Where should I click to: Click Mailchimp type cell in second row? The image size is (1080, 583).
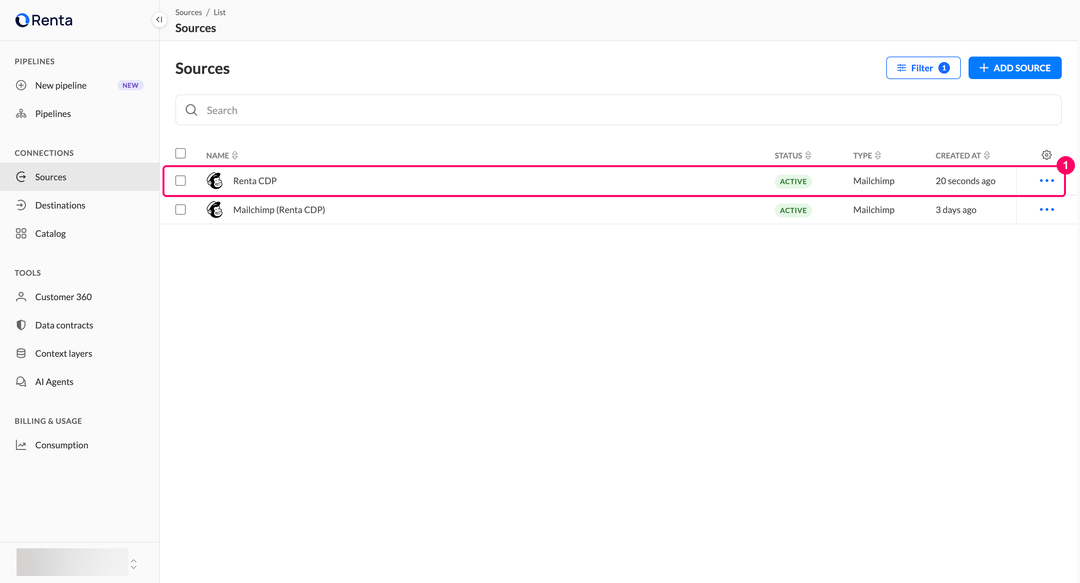(x=873, y=209)
